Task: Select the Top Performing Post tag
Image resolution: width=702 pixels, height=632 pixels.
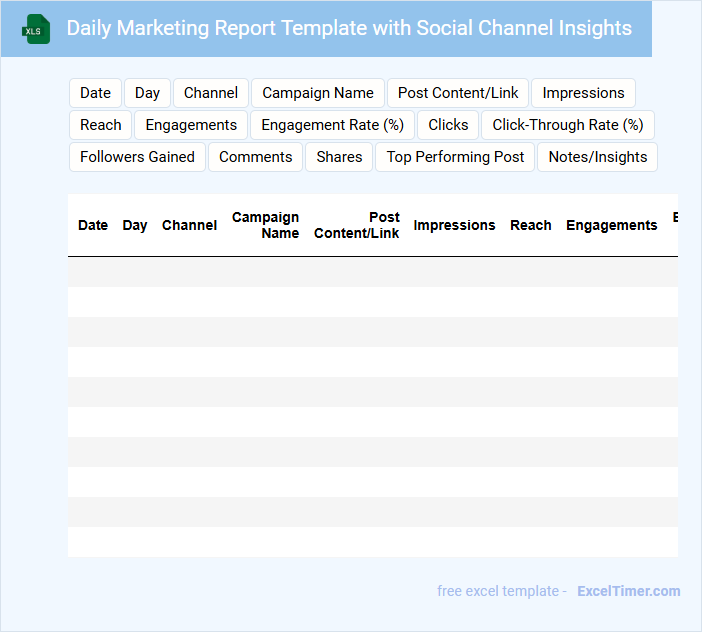Action: 455,157
